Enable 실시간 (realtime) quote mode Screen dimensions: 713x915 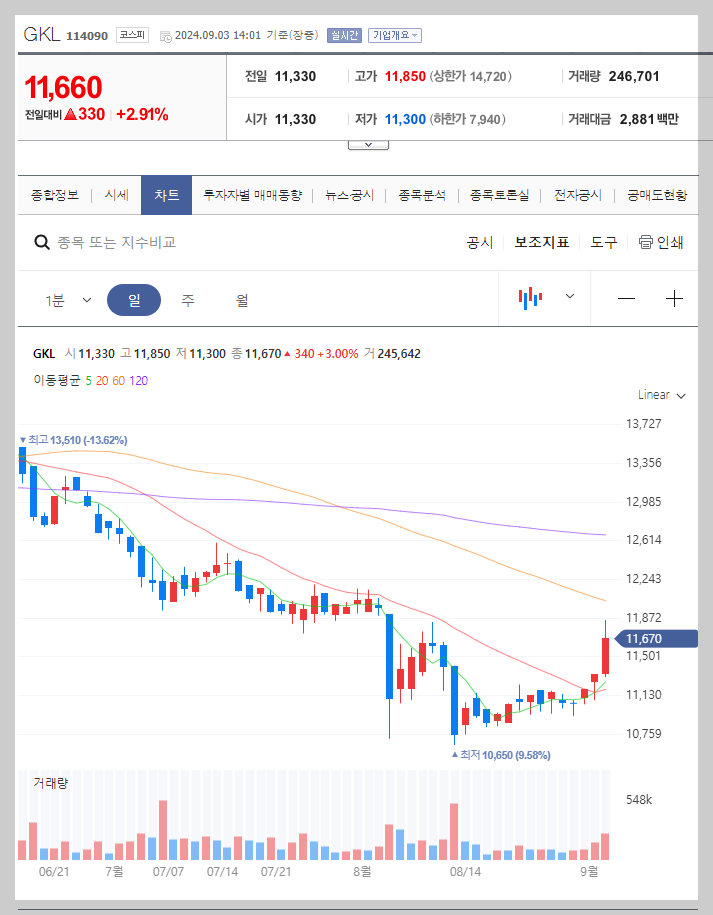[344, 34]
